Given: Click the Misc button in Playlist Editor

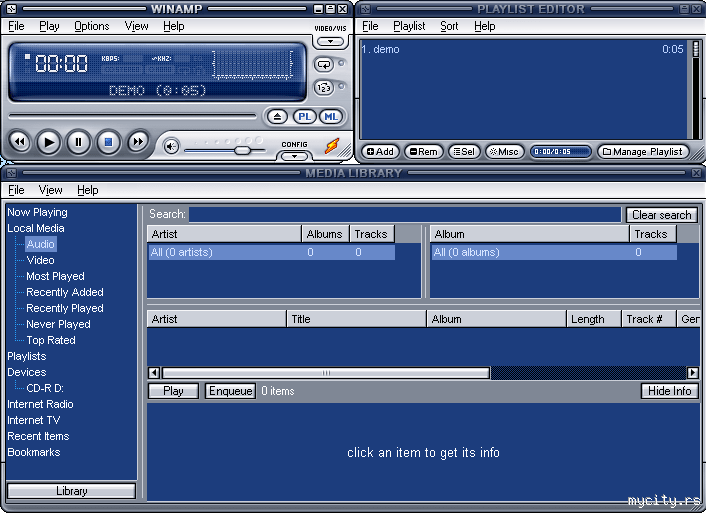Looking at the screenshot, I should (504, 152).
